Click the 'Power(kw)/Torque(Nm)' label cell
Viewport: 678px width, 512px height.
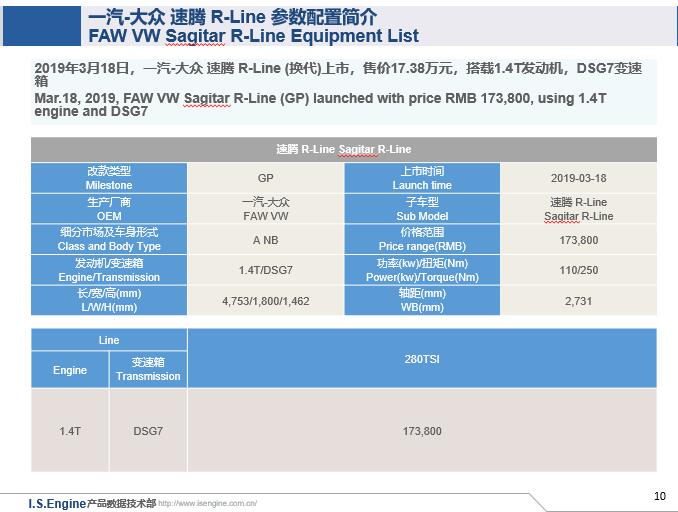(422, 270)
